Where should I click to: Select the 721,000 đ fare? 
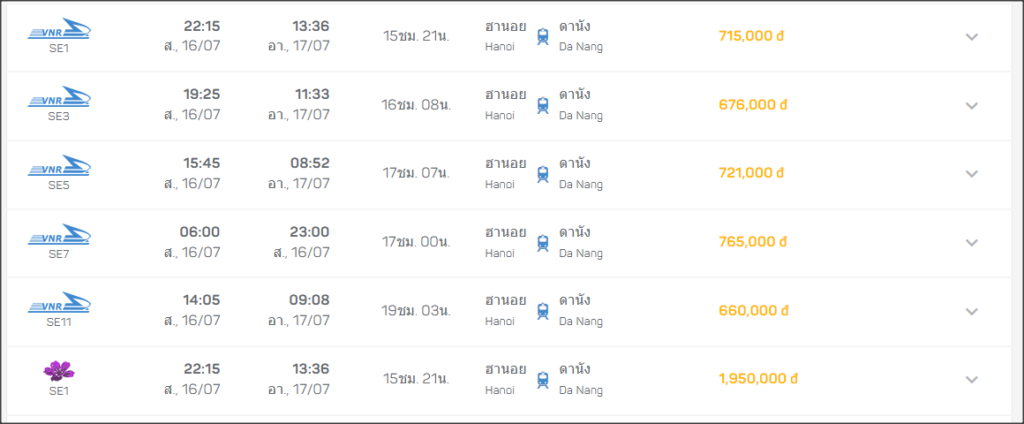[x=751, y=173]
